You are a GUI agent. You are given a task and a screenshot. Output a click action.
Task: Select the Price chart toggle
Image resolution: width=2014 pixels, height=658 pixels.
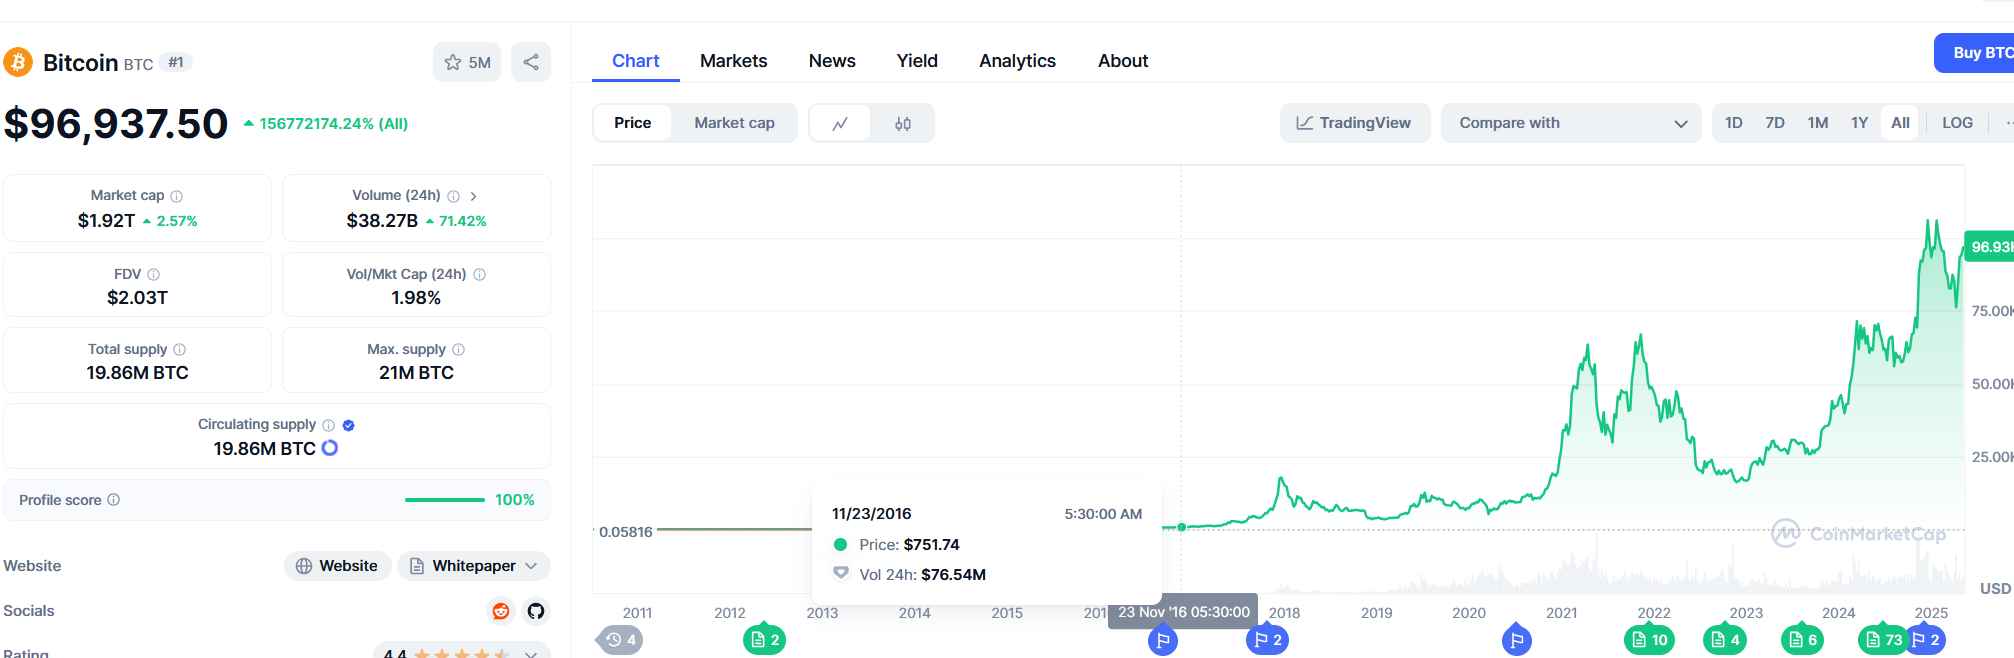pyautogui.click(x=632, y=123)
